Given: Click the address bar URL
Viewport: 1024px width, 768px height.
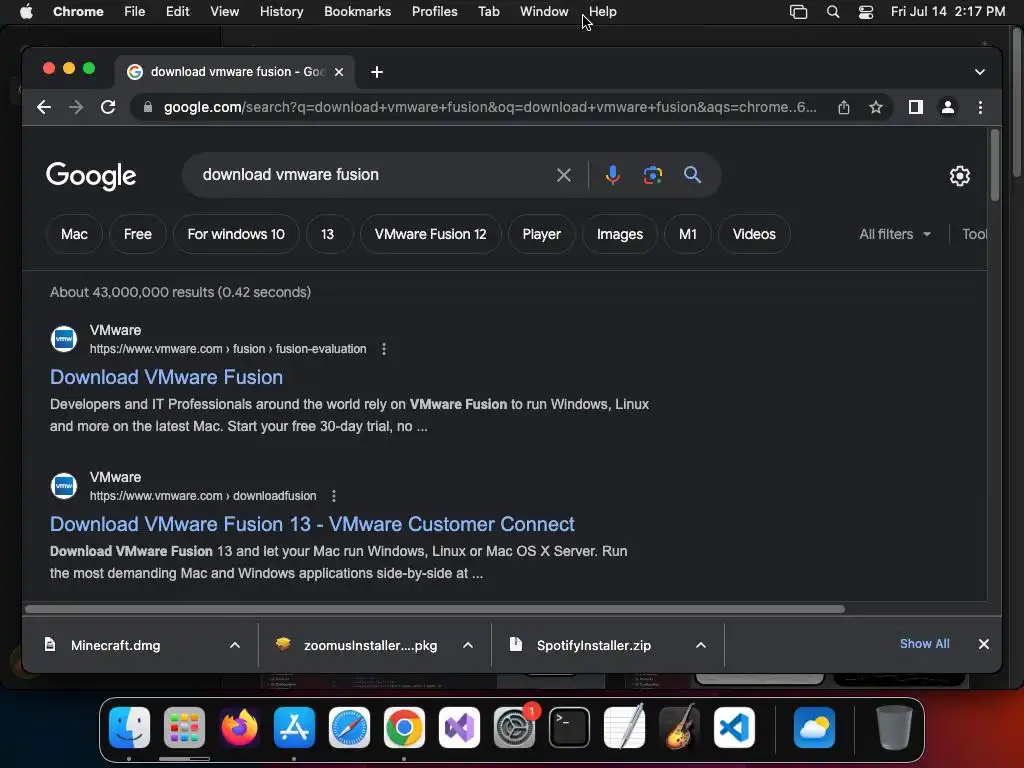Looking at the screenshot, I should pyautogui.click(x=490, y=107).
